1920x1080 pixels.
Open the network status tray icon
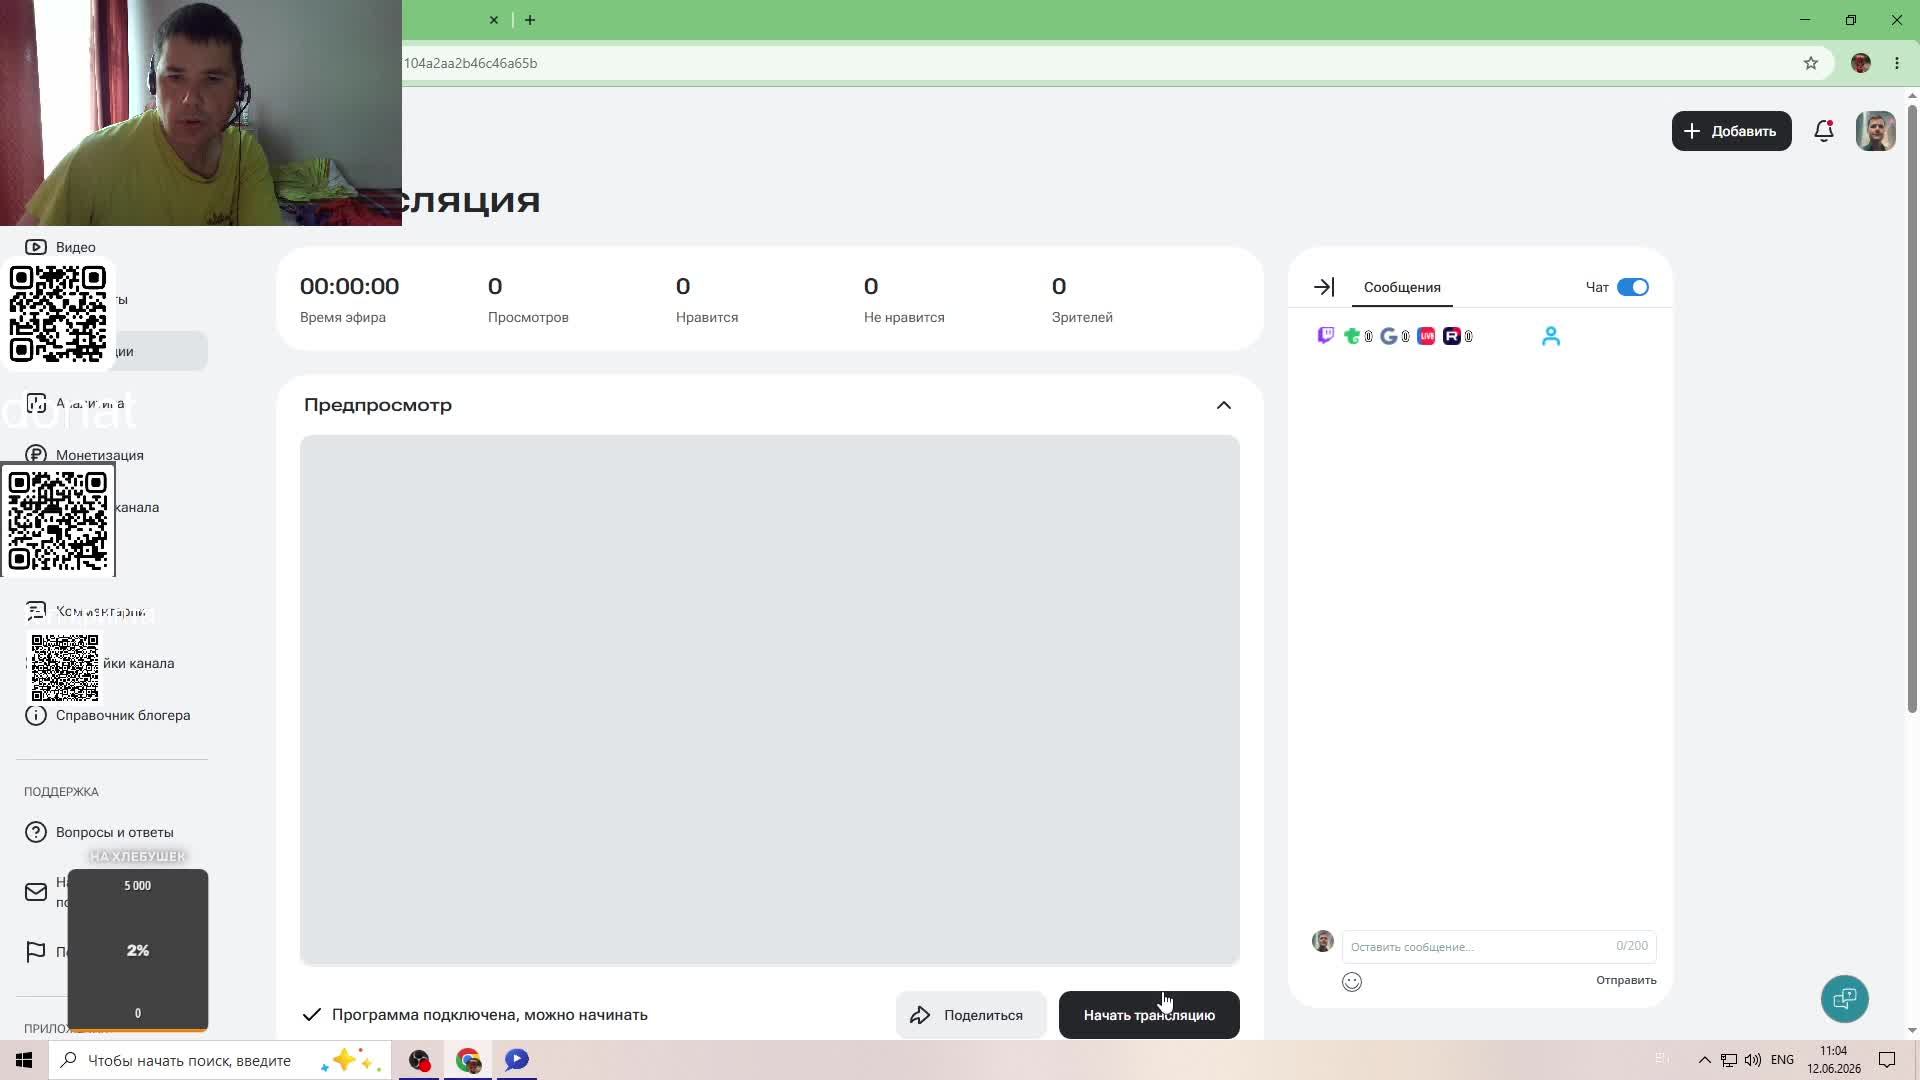1729,1060
